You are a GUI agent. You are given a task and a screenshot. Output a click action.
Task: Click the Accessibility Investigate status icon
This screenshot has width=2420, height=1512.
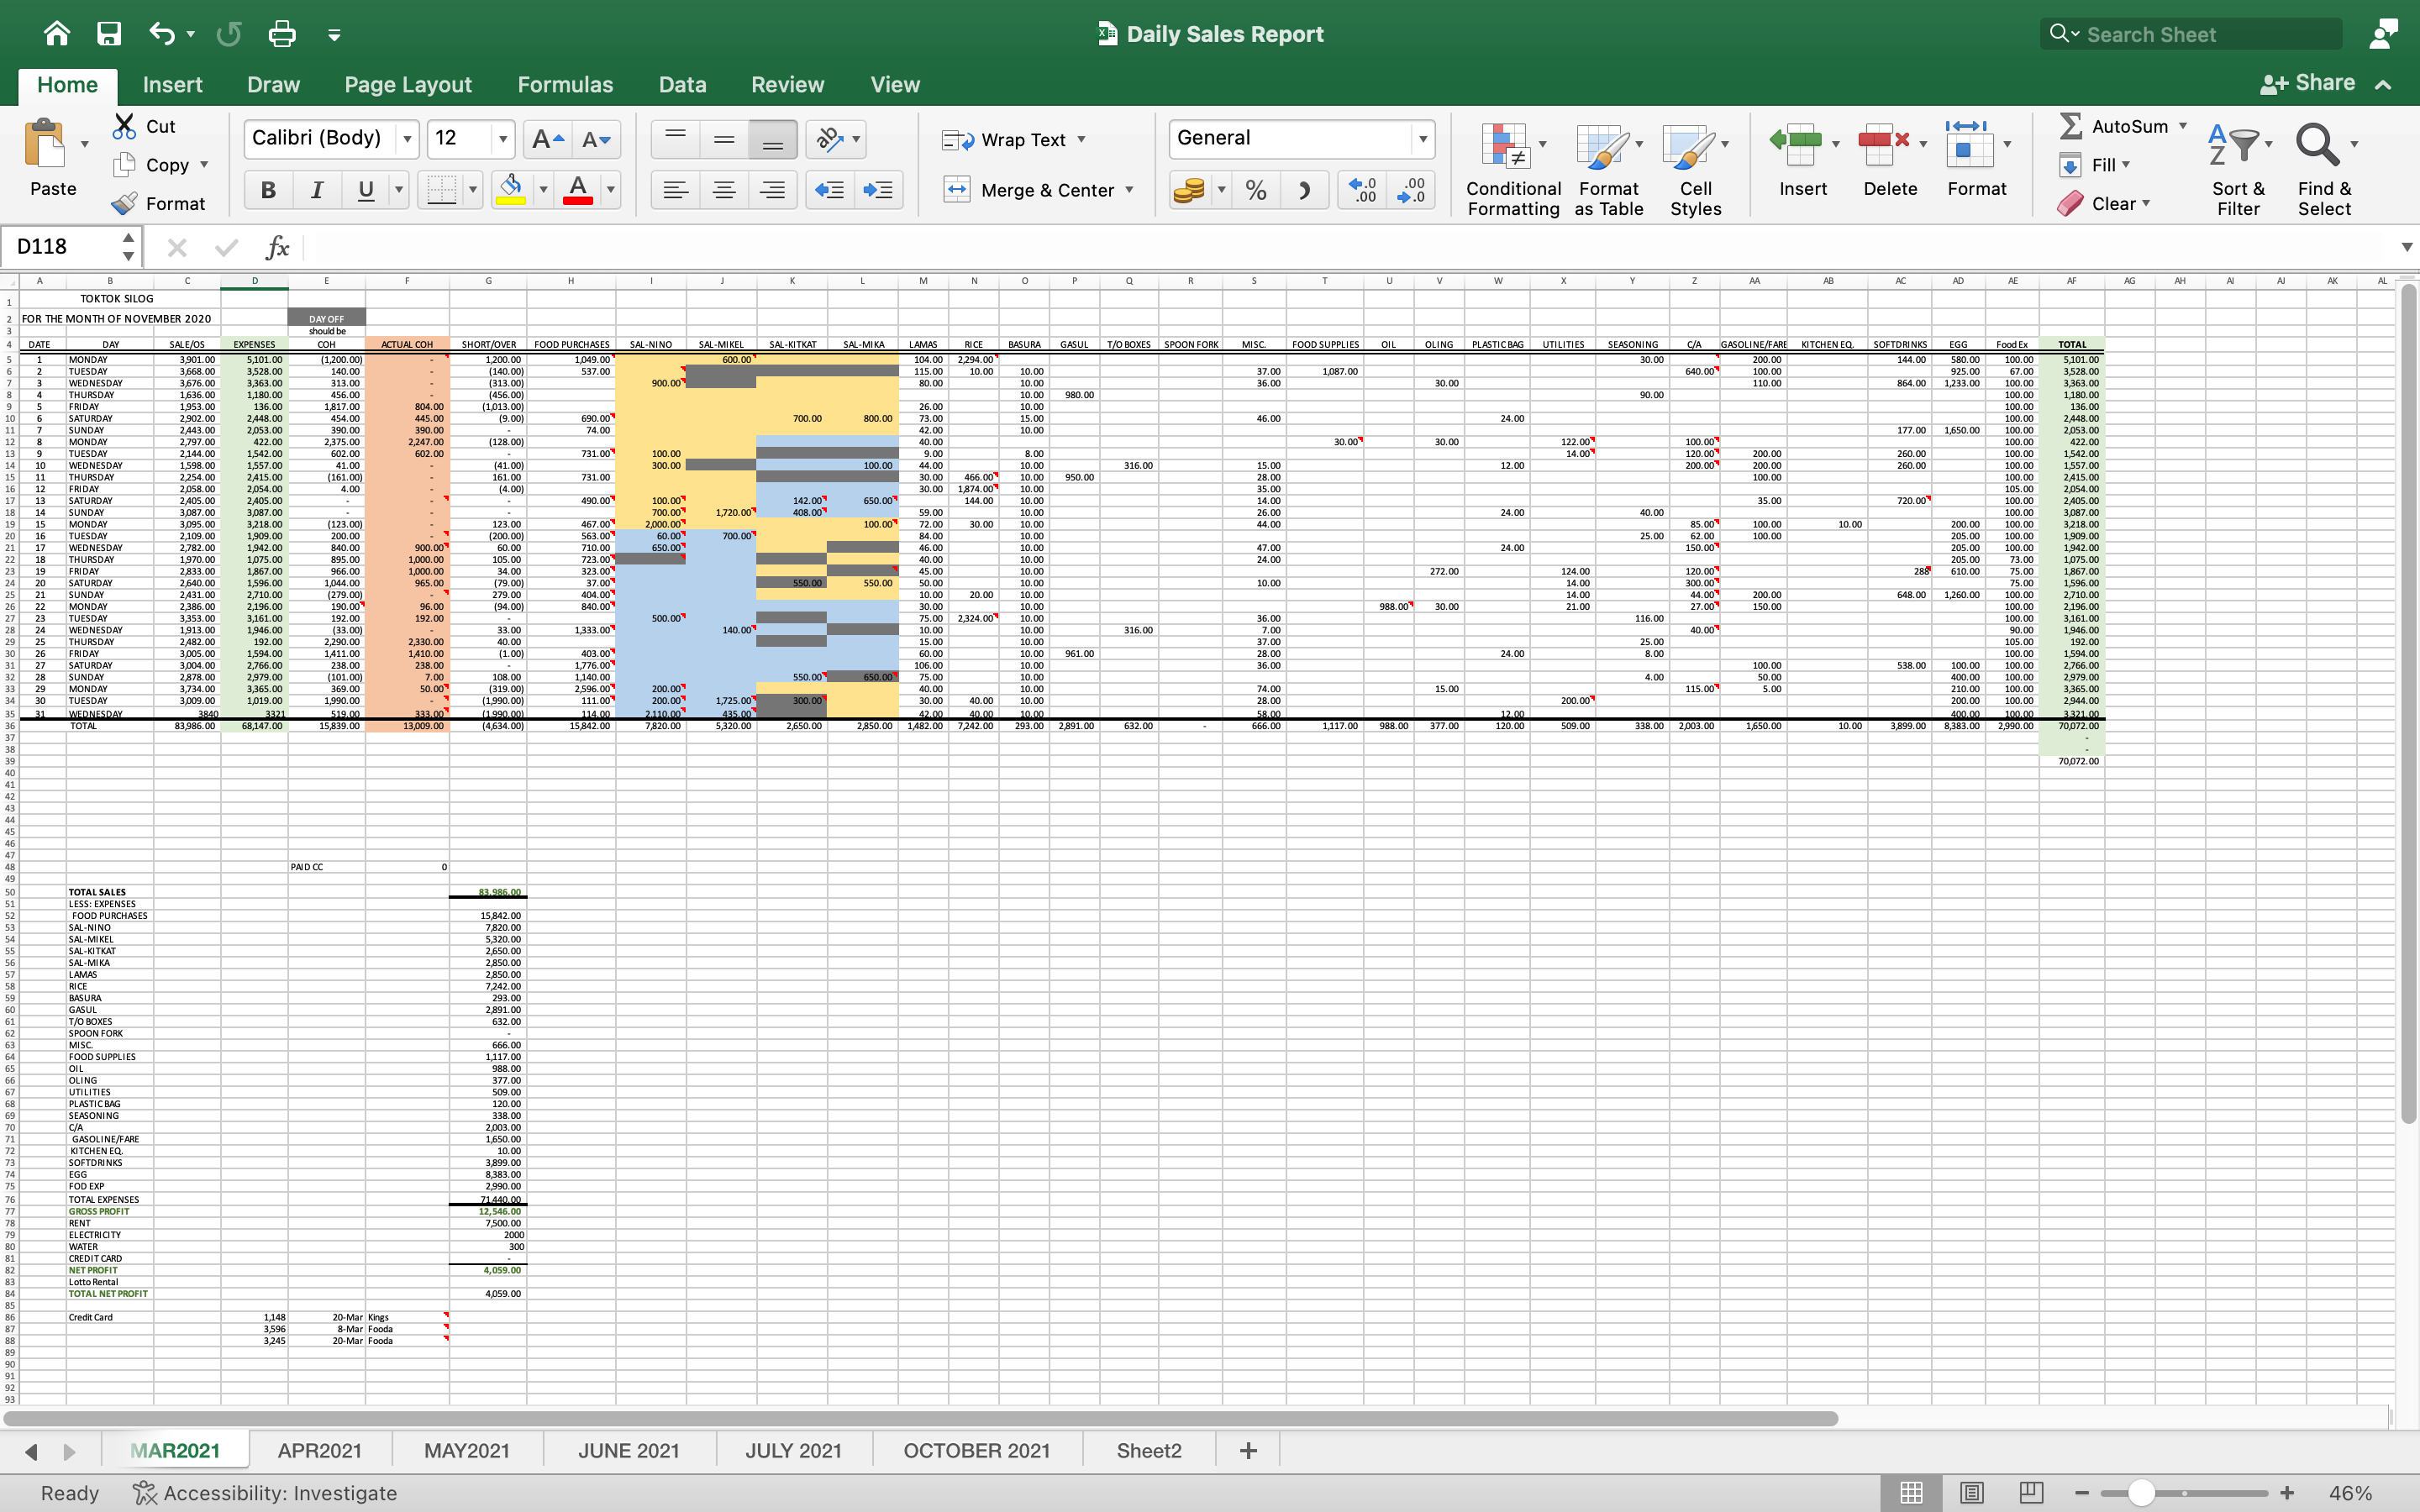pyautogui.click(x=145, y=1493)
